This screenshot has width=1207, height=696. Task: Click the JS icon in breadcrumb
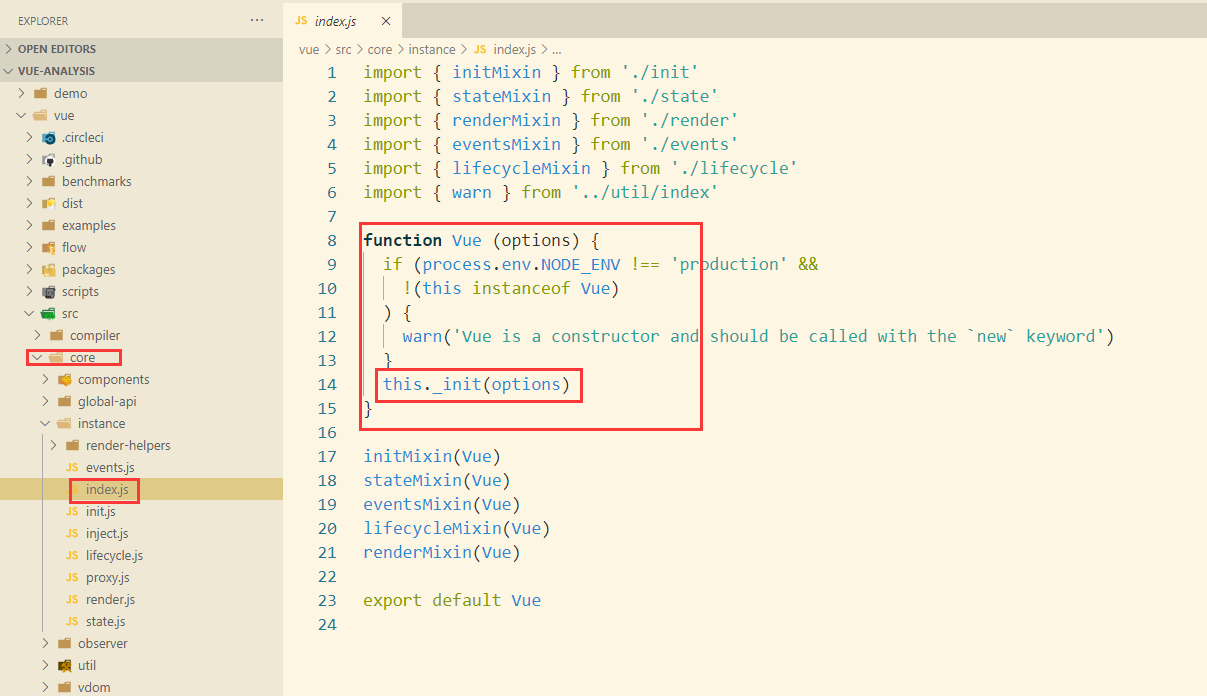click(x=480, y=49)
